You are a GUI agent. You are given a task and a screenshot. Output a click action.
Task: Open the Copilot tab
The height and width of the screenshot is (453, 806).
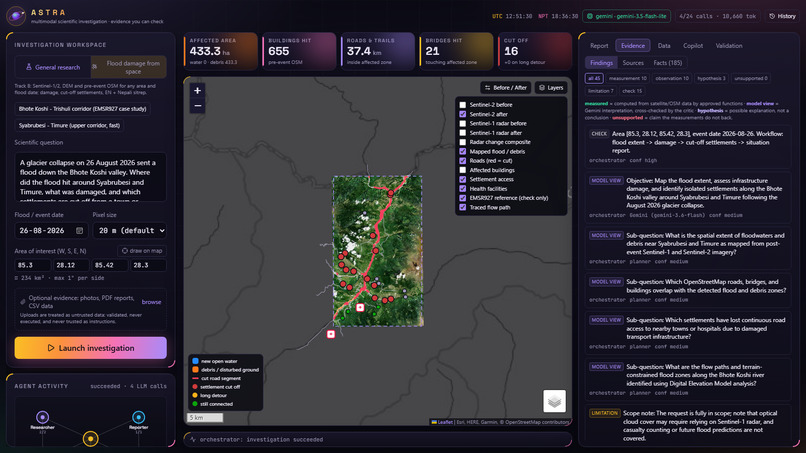(693, 46)
